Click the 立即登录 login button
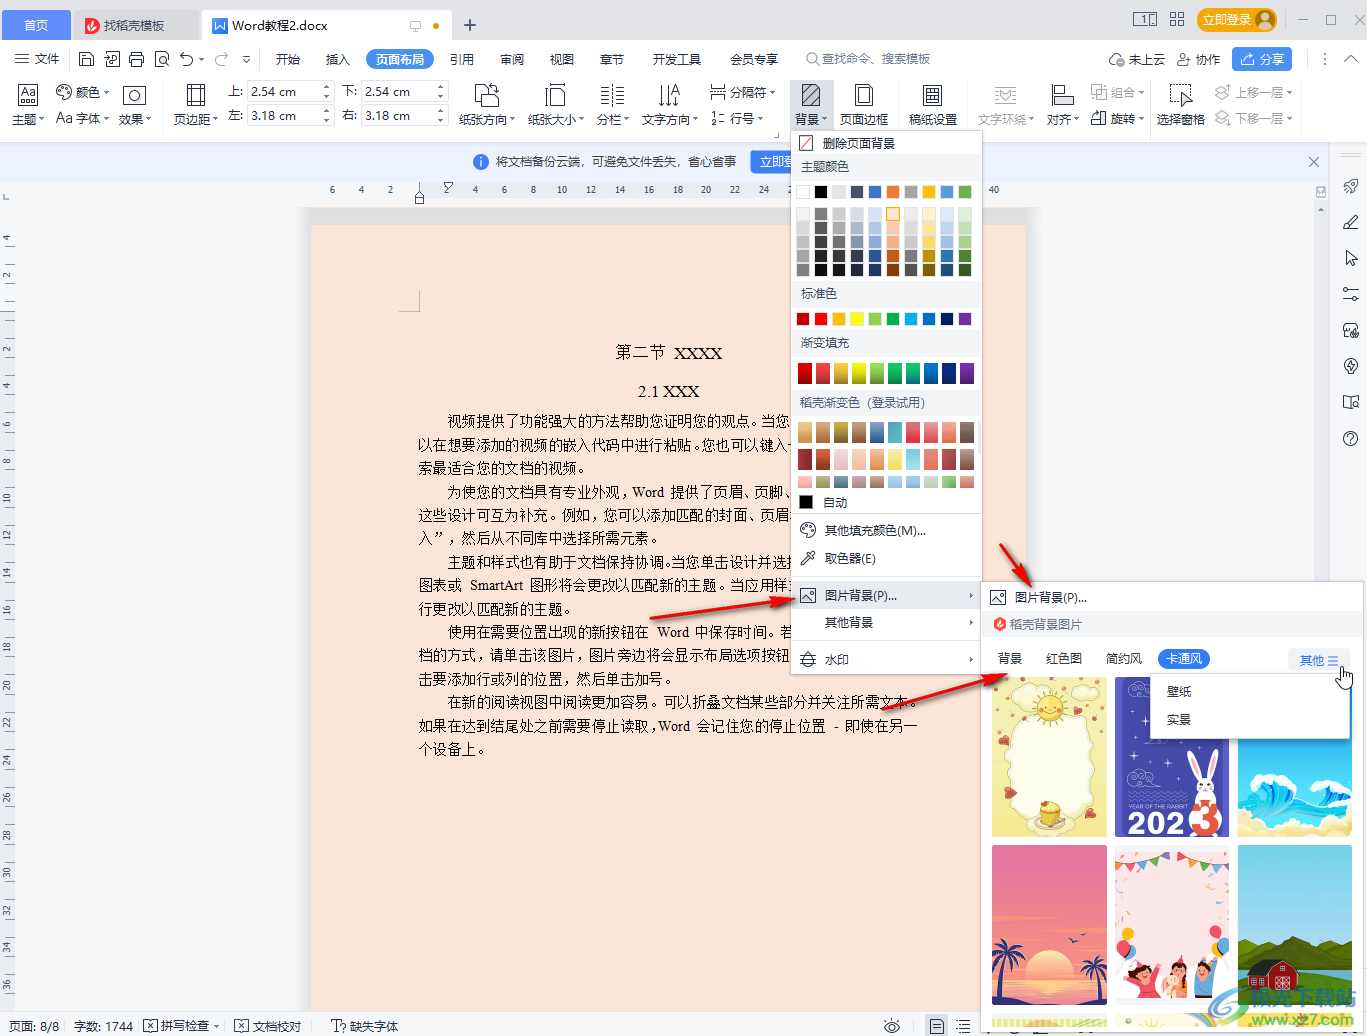This screenshot has width=1367, height=1036. pyautogui.click(x=1238, y=19)
